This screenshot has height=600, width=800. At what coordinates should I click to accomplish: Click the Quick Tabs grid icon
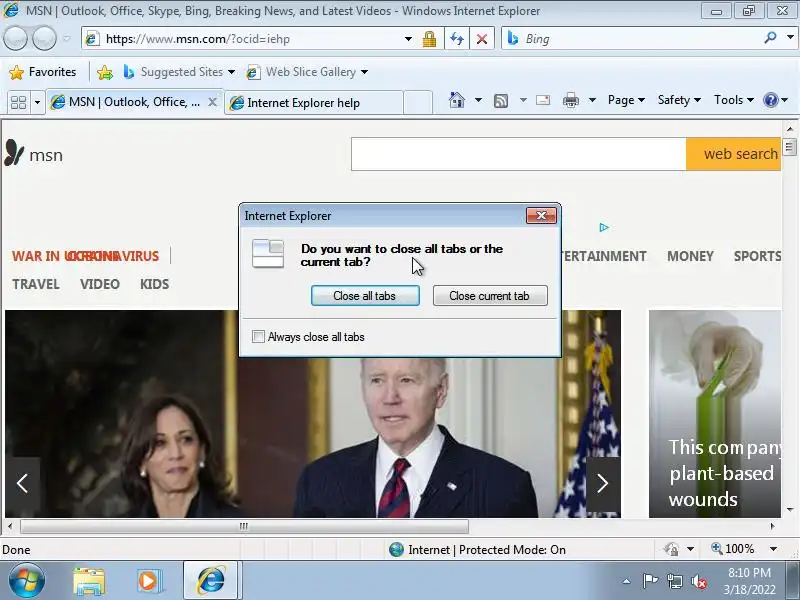point(18,103)
